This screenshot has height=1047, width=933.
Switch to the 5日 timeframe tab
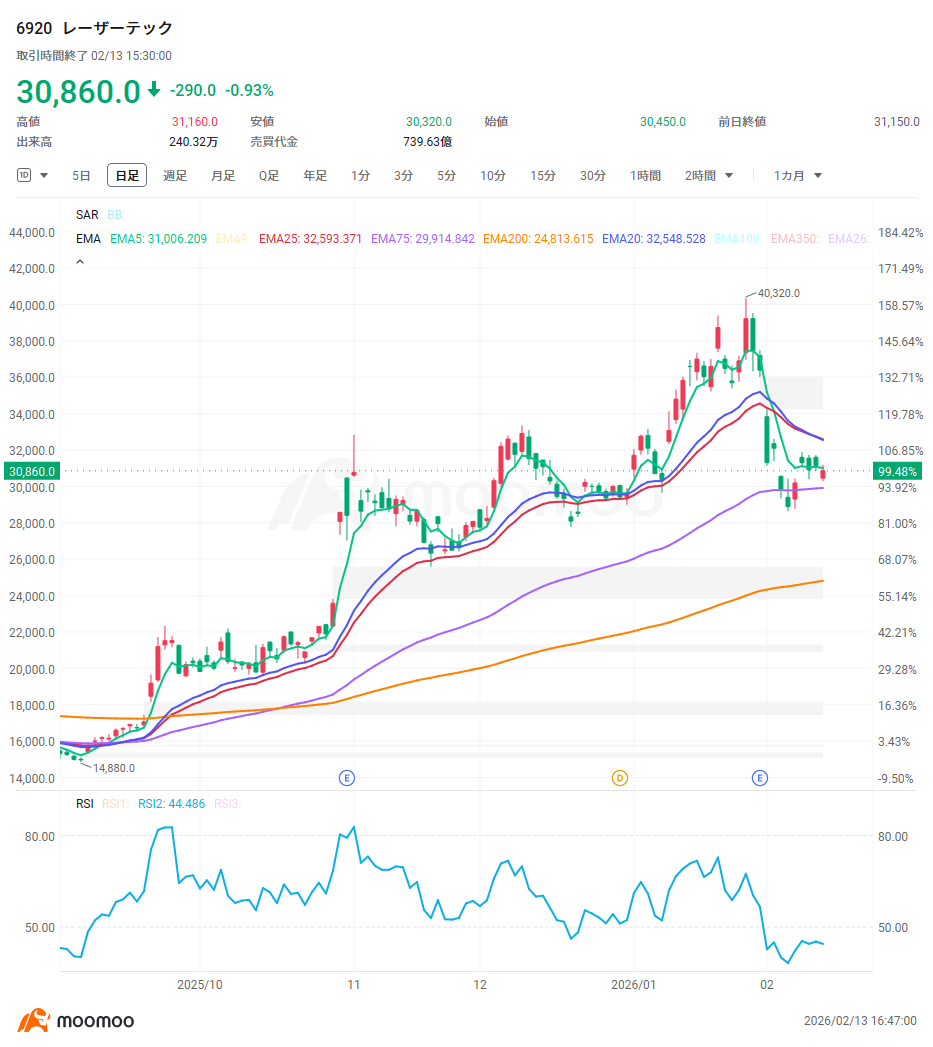(81, 176)
